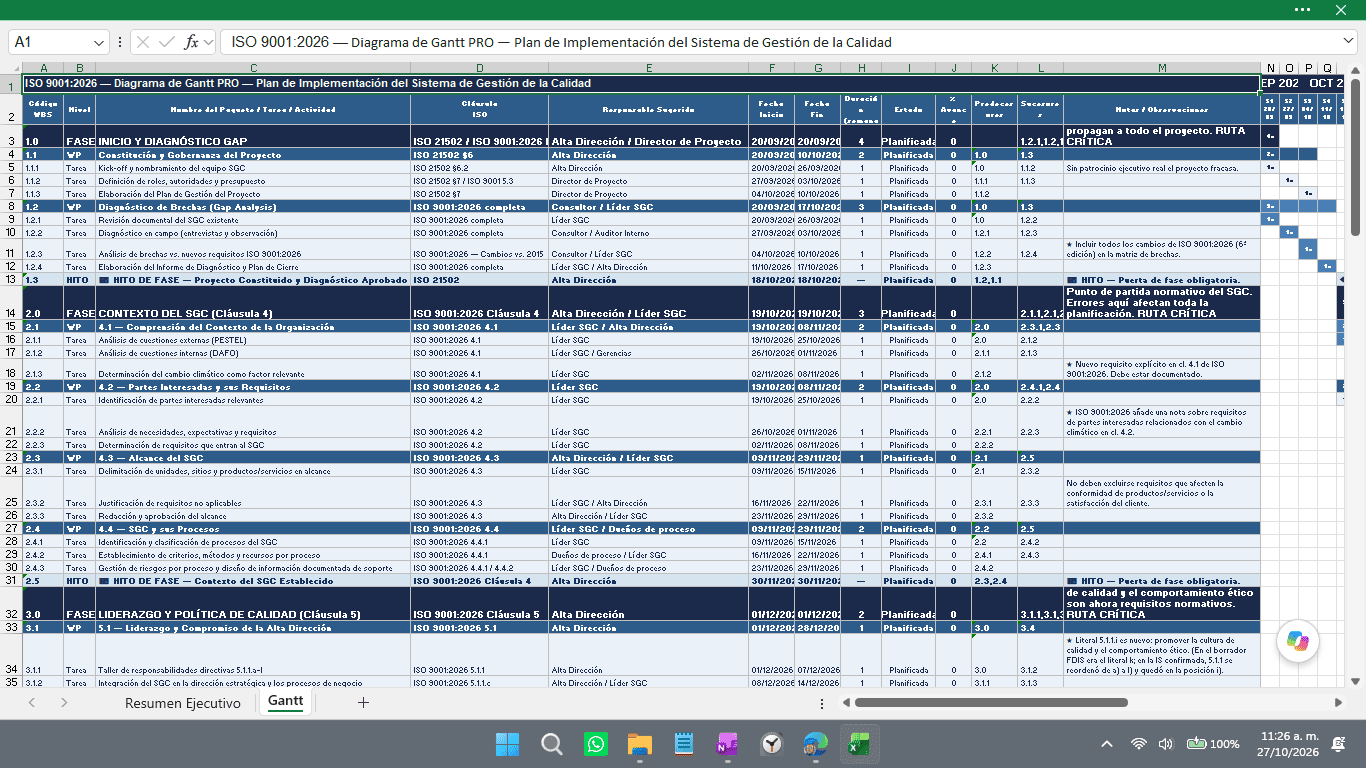Viewport: 1366px width, 768px height.
Task: Open taskbar Search
Action: (x=551, y=744)
